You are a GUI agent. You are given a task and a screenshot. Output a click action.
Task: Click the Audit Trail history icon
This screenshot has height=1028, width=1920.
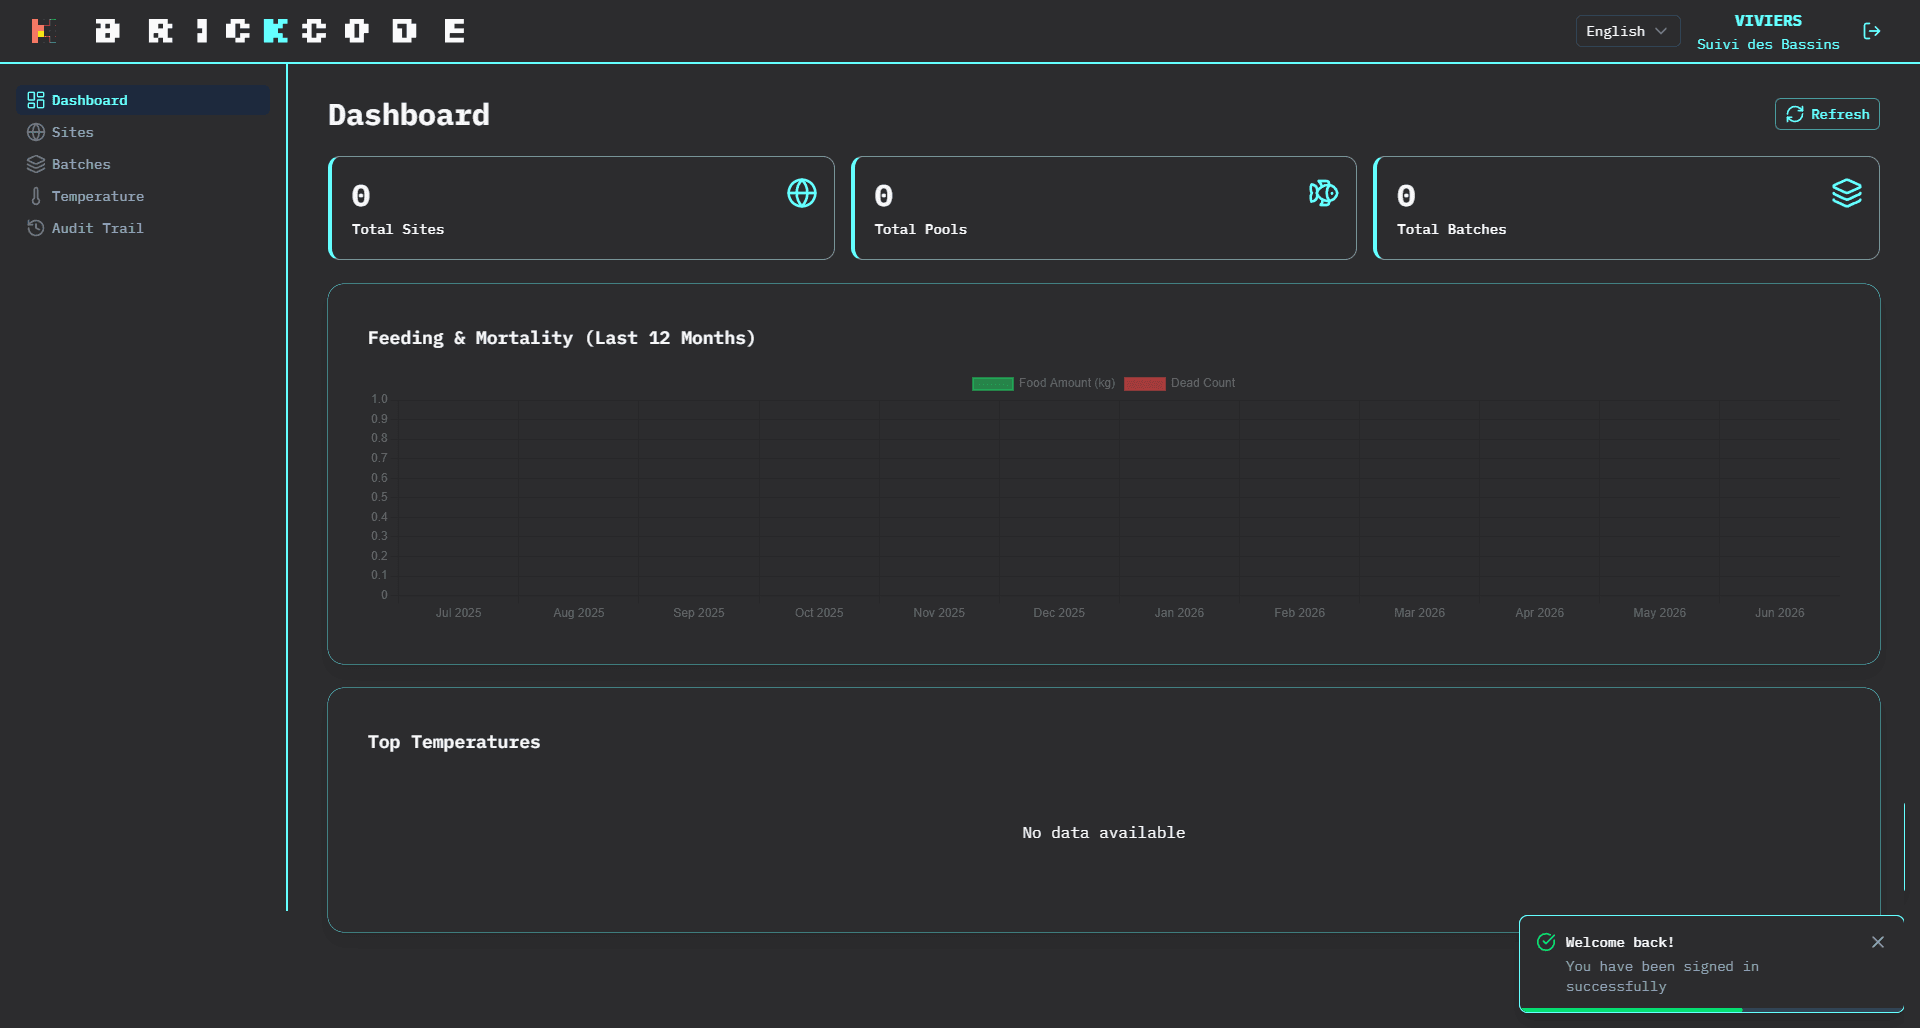36,228
